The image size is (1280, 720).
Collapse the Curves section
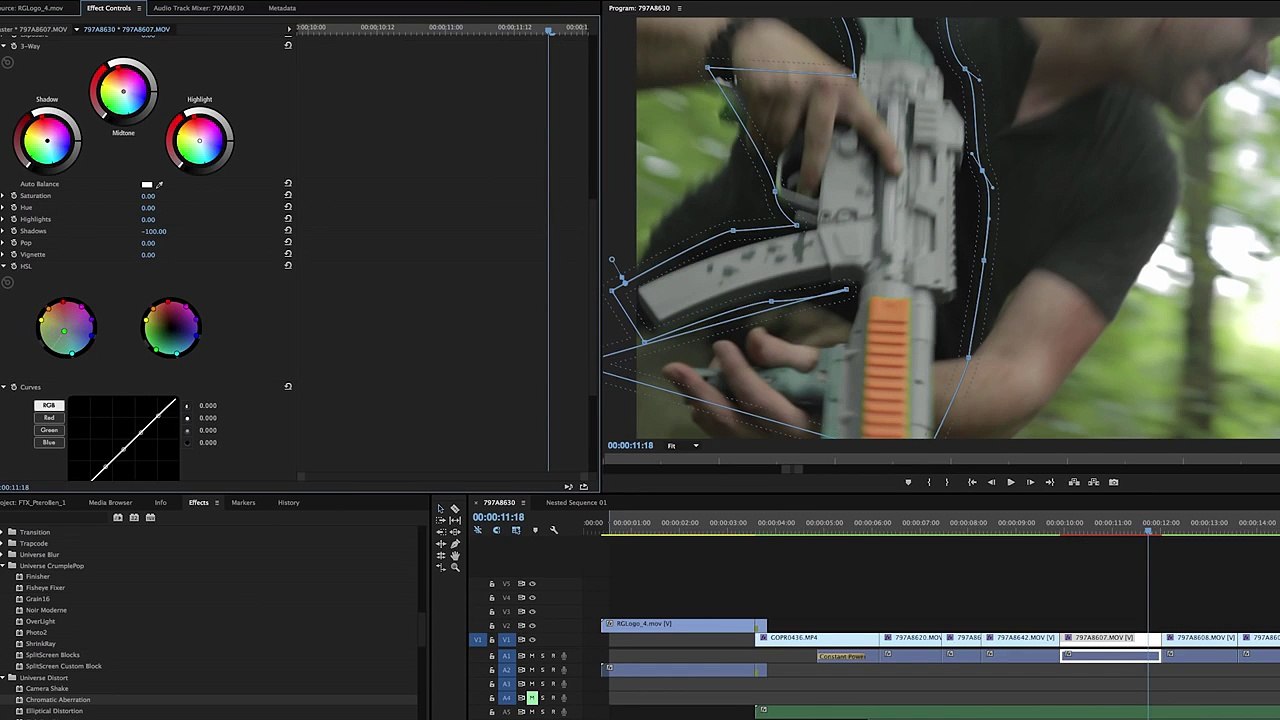point(4,386)
